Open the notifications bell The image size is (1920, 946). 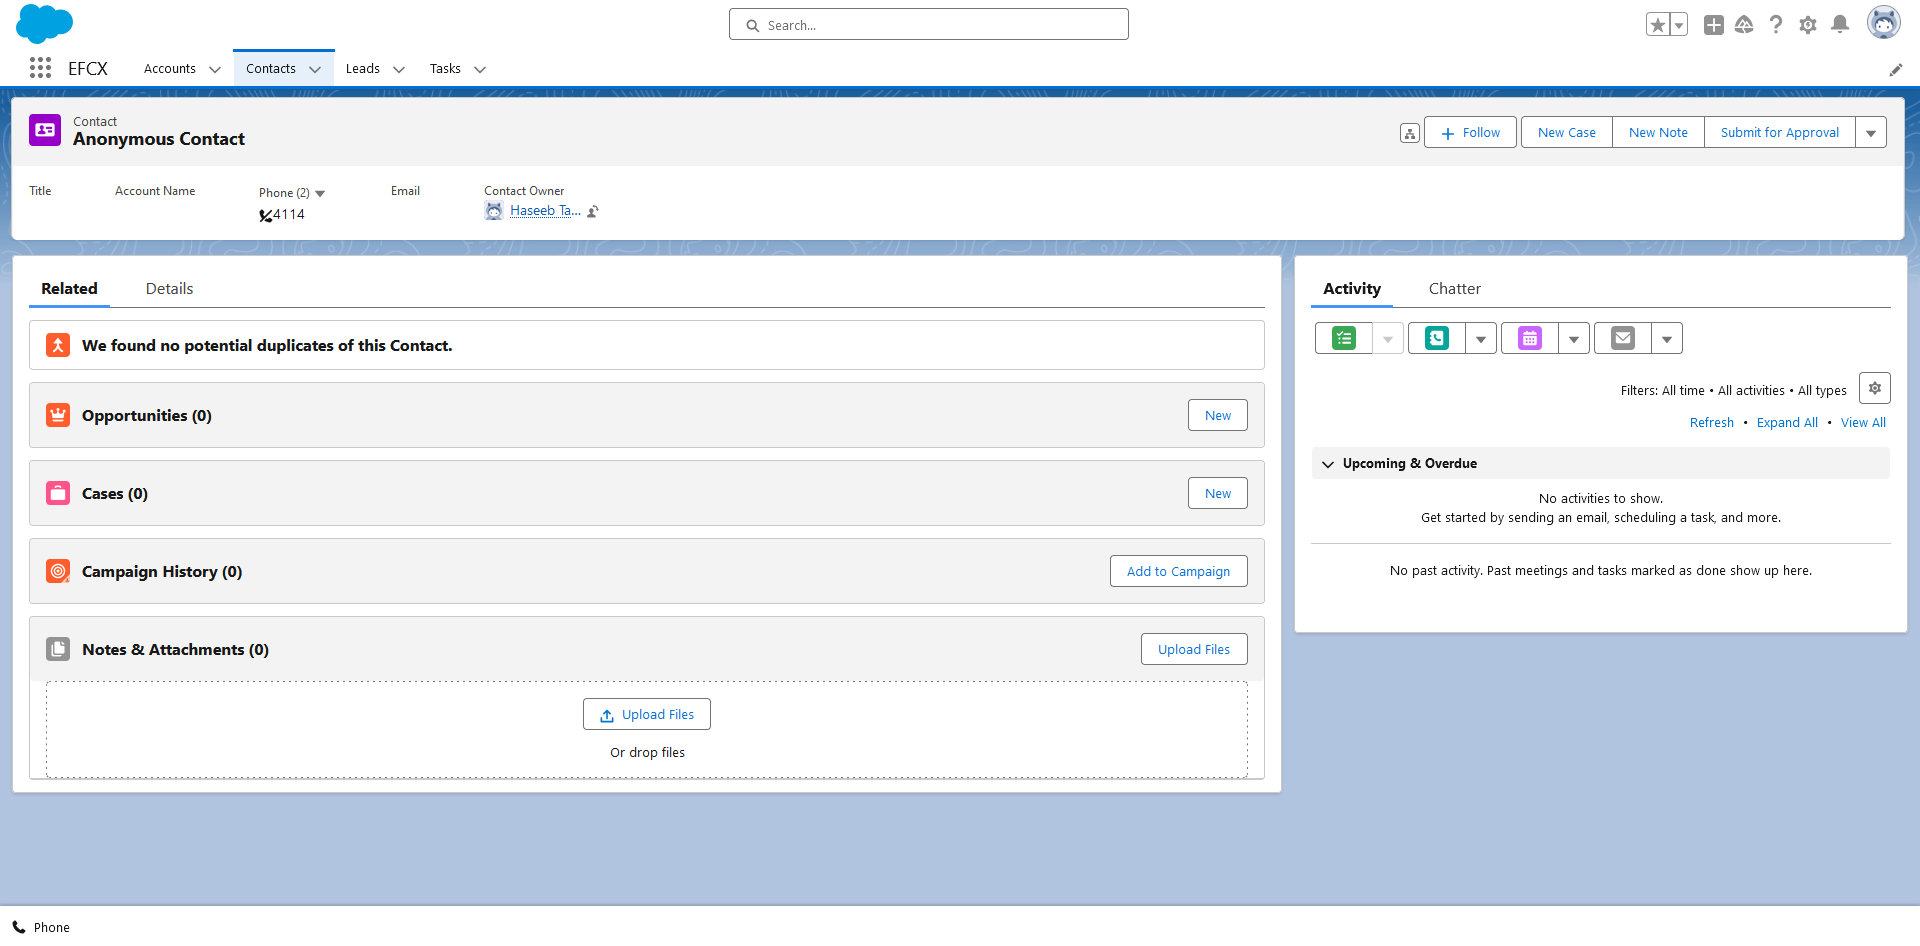[x=1839, y=25]
